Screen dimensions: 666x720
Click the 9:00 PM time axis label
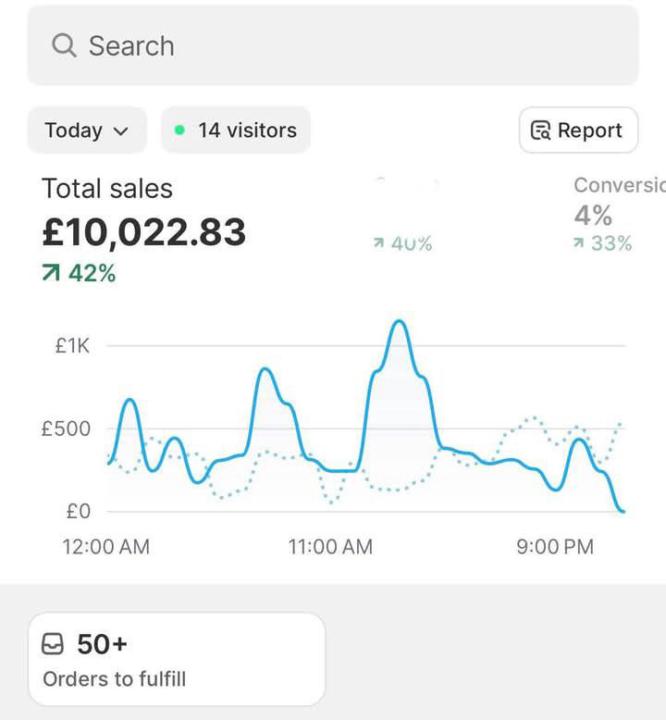click(x=554, y=547)
